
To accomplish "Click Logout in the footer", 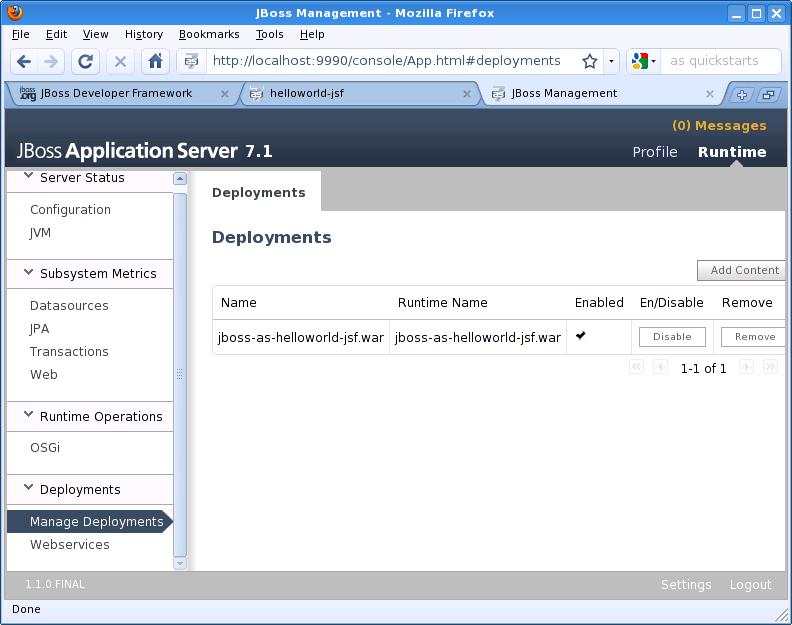I will (751, 585).
